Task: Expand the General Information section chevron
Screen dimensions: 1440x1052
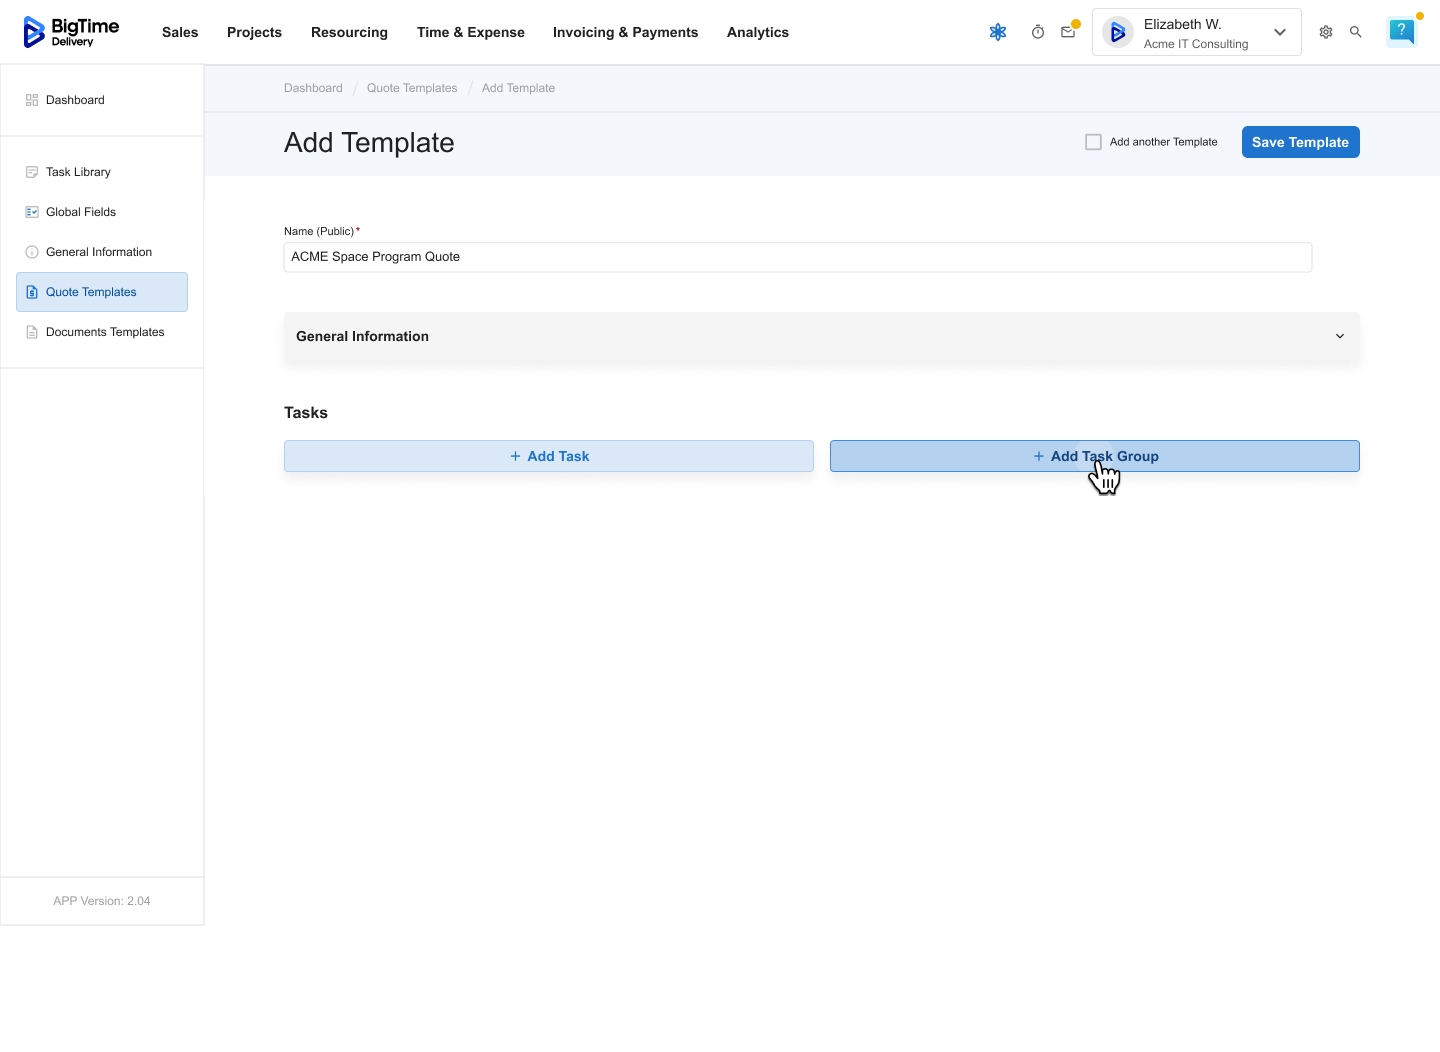Action: (1340, 336)
